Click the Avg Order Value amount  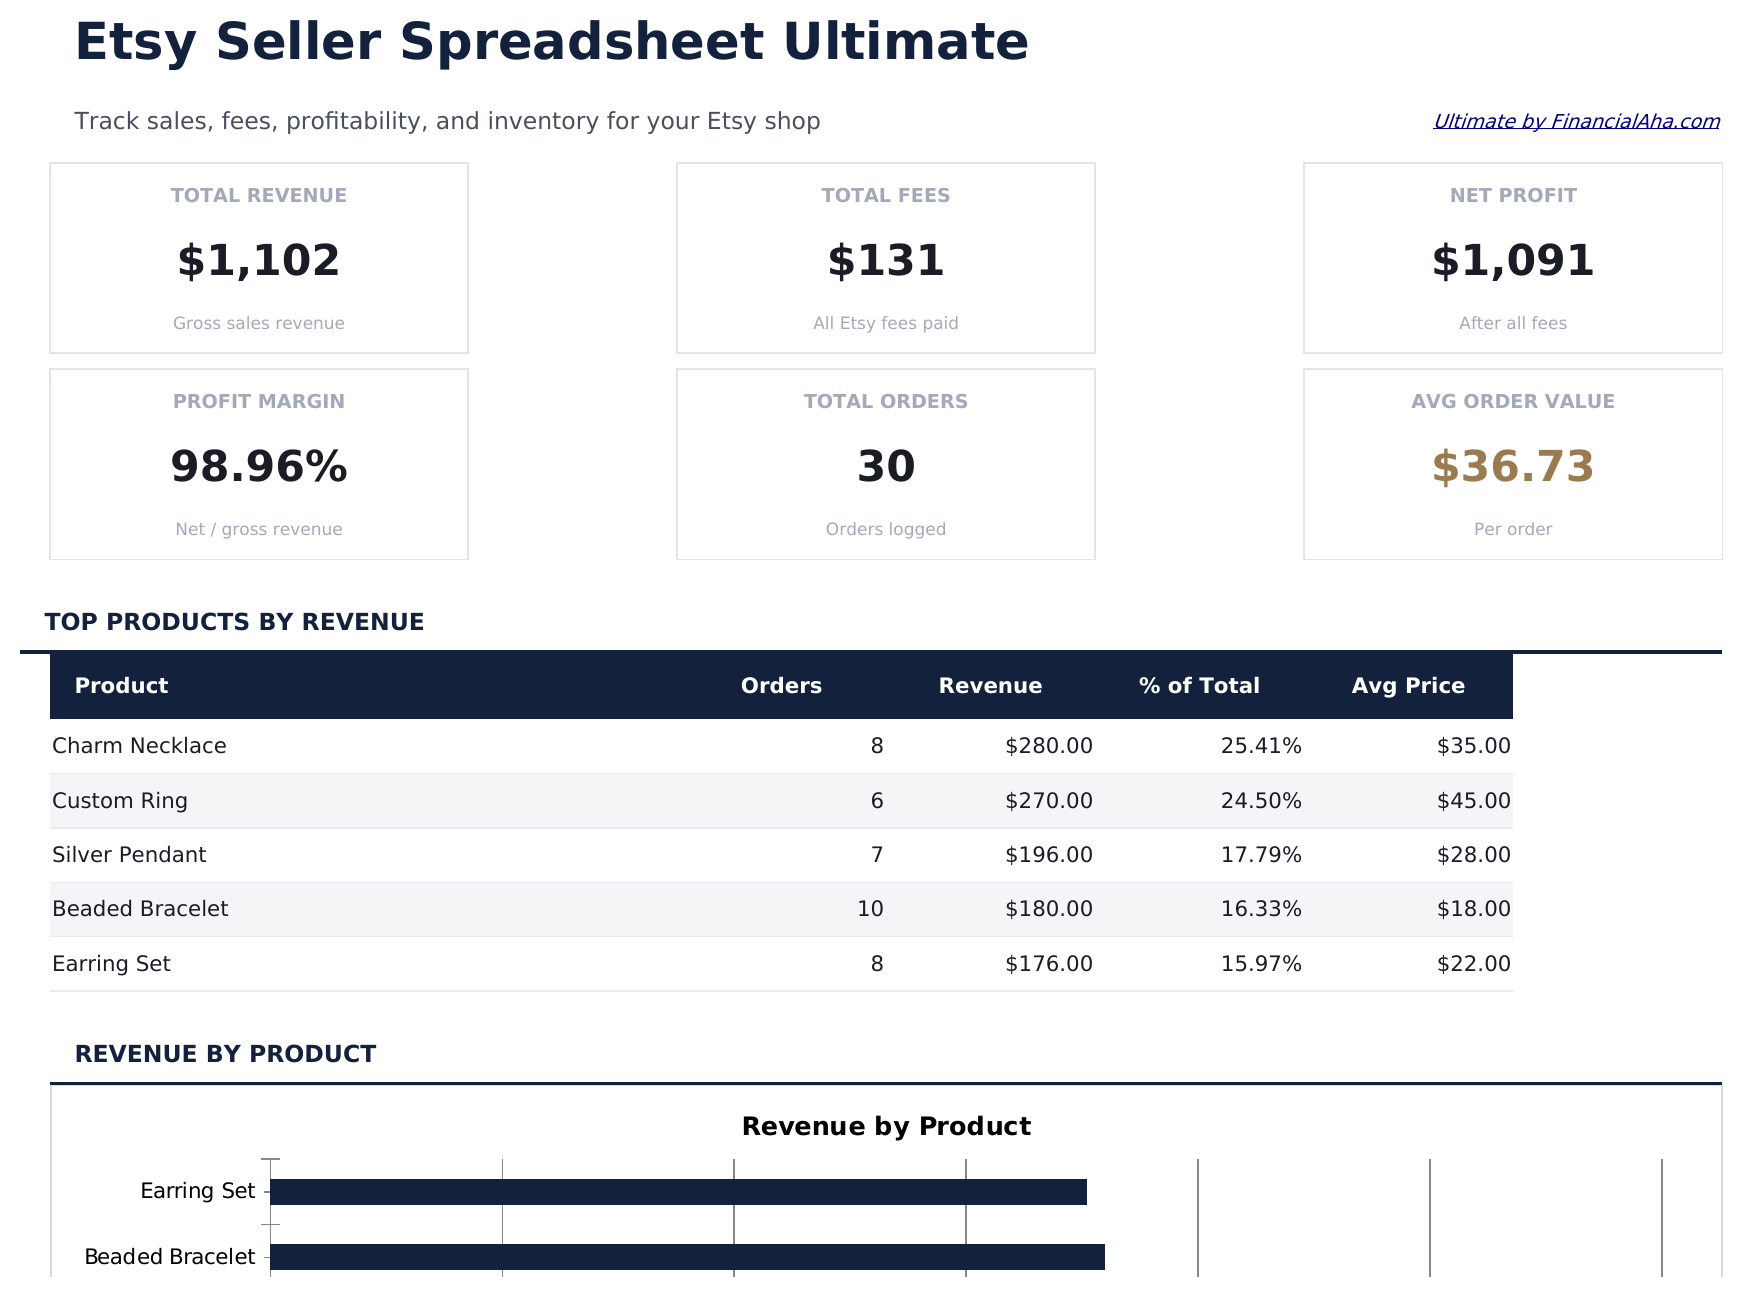1512,466
